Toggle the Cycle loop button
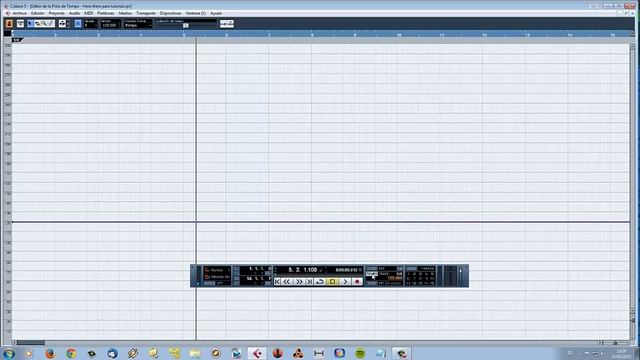Screen dimensions: 640x360 (x=320, y=282)
